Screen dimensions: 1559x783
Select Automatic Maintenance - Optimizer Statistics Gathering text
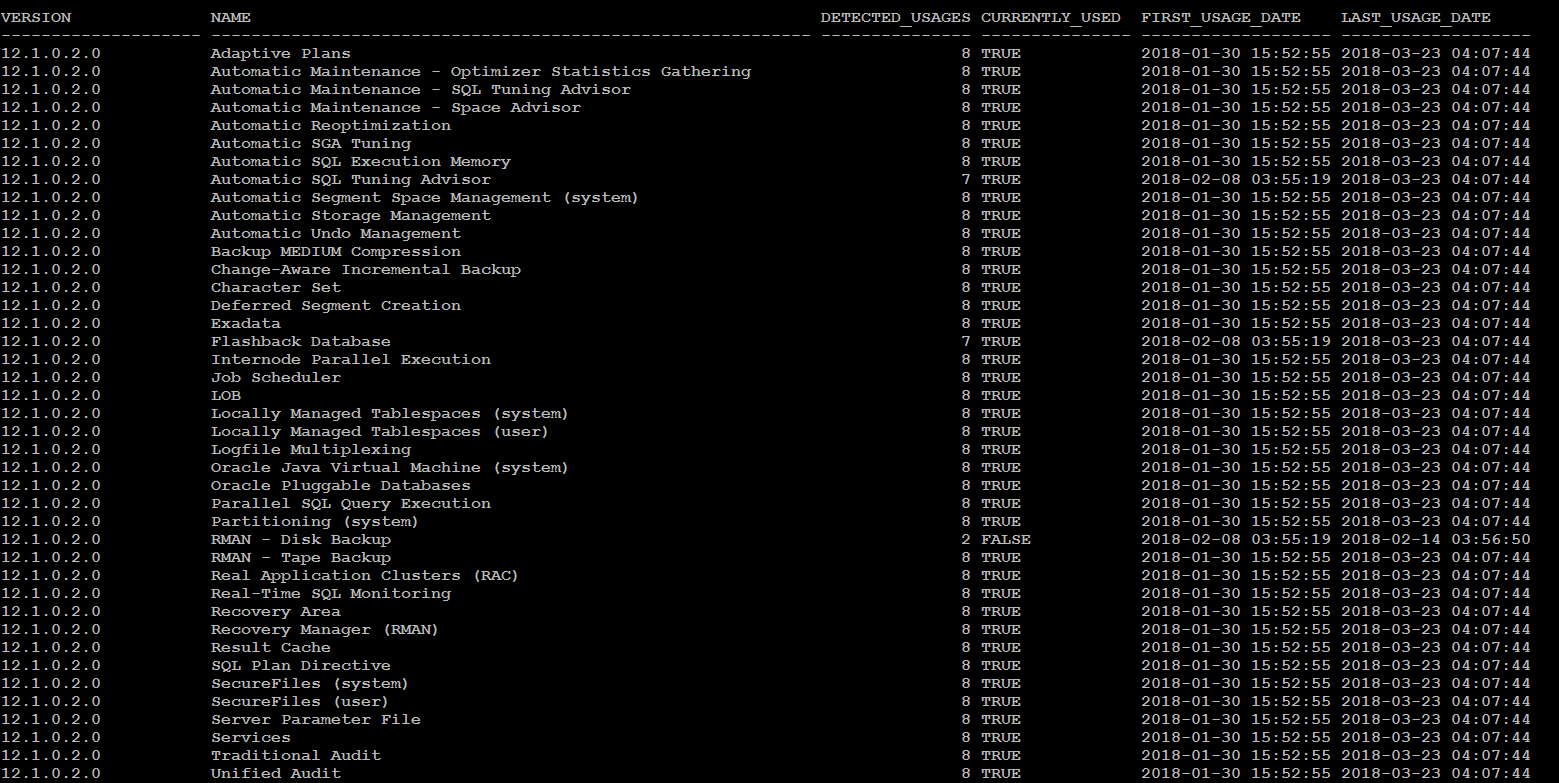[481, 71]
